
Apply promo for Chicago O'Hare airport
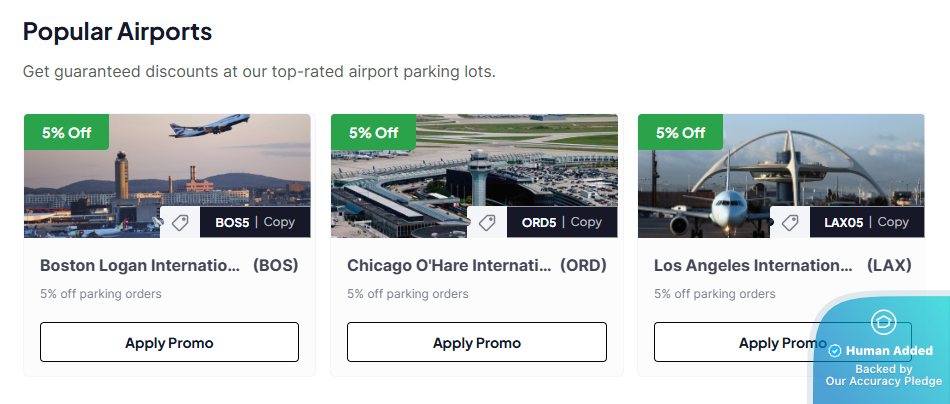tap(476, 342)
